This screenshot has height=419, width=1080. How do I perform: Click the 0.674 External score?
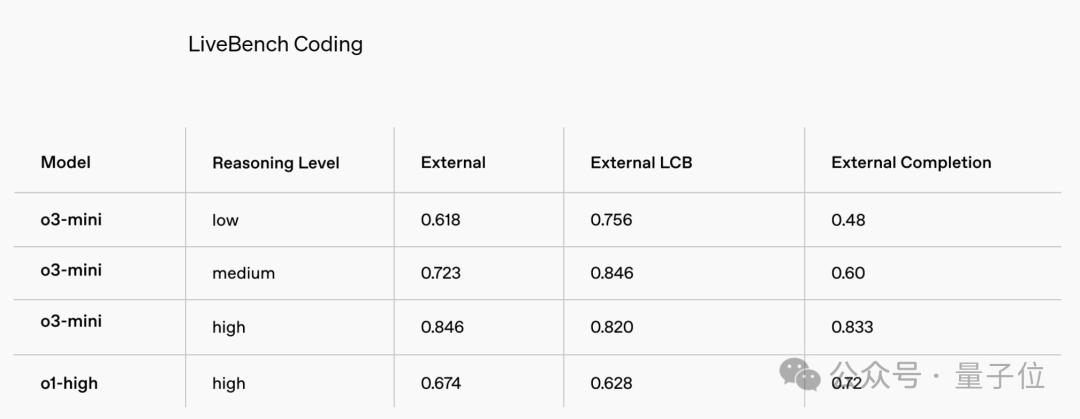(x=441, y=383)
